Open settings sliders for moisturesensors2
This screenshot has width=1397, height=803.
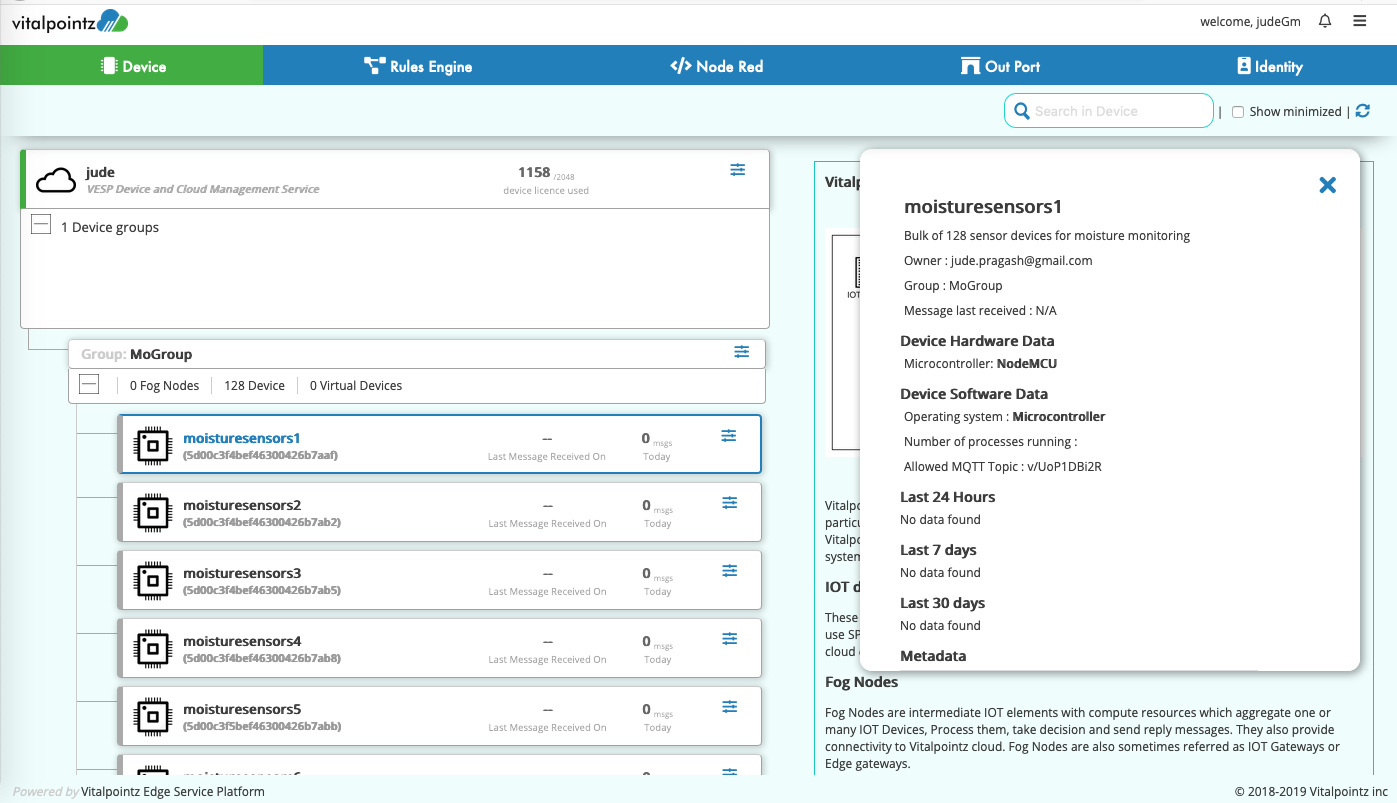pyautogui.click(x=730, y=503)
